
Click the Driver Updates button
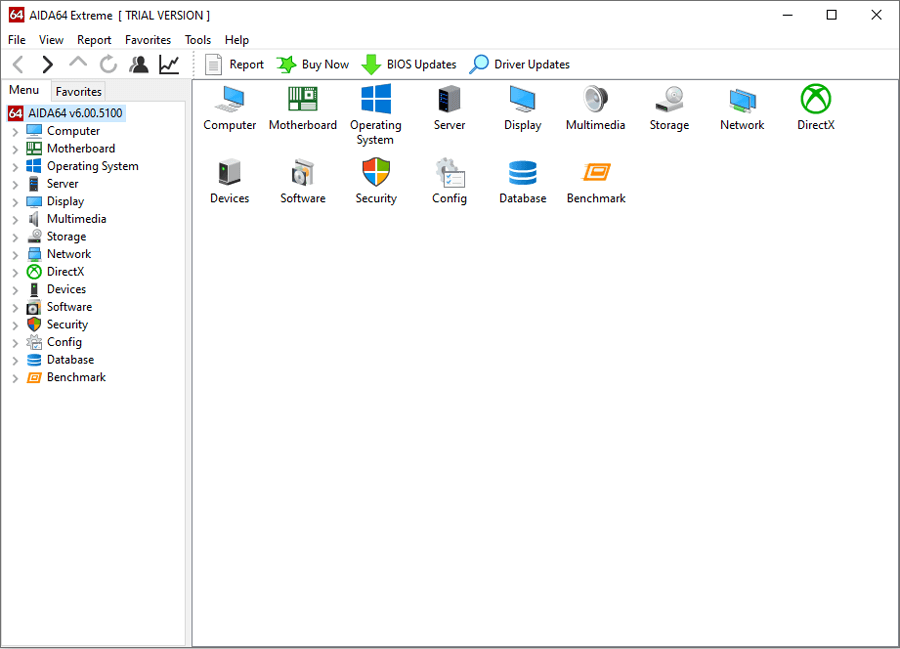[x=520, y=65]
